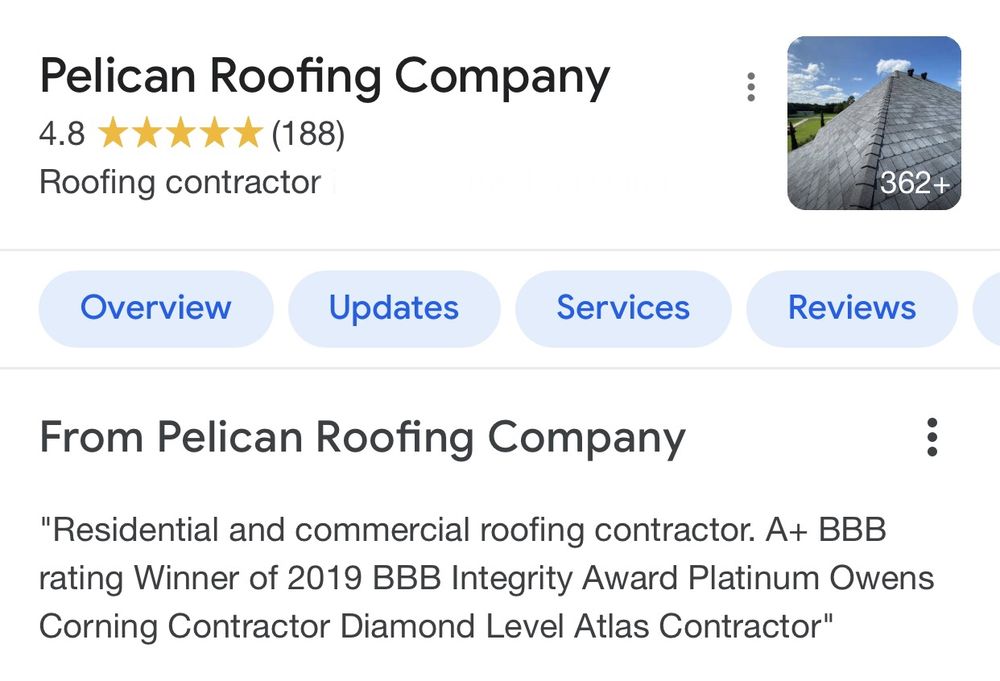Click the Roofing contractor category label

[178, 182]
